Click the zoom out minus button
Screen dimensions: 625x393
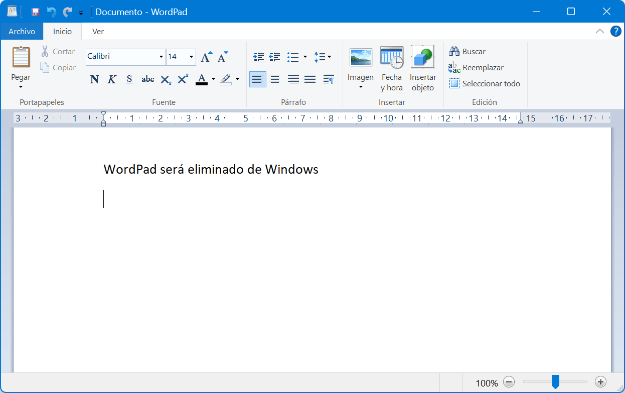[x=509, y=382]
